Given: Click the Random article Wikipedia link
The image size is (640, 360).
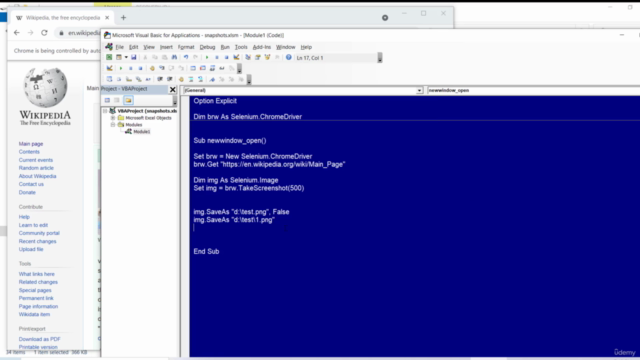Looking at the screenshot, I should [x=36, y=168].
